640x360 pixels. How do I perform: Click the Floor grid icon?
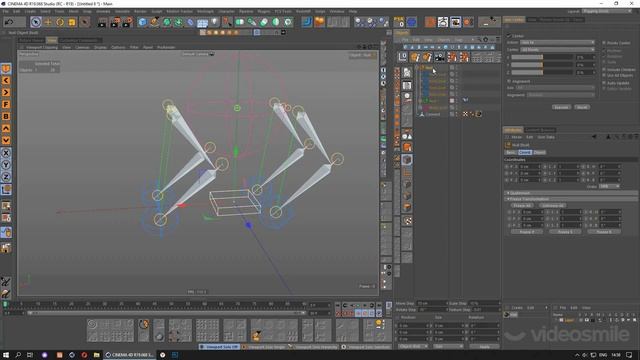pyautogui.click(x=202, y=22)
